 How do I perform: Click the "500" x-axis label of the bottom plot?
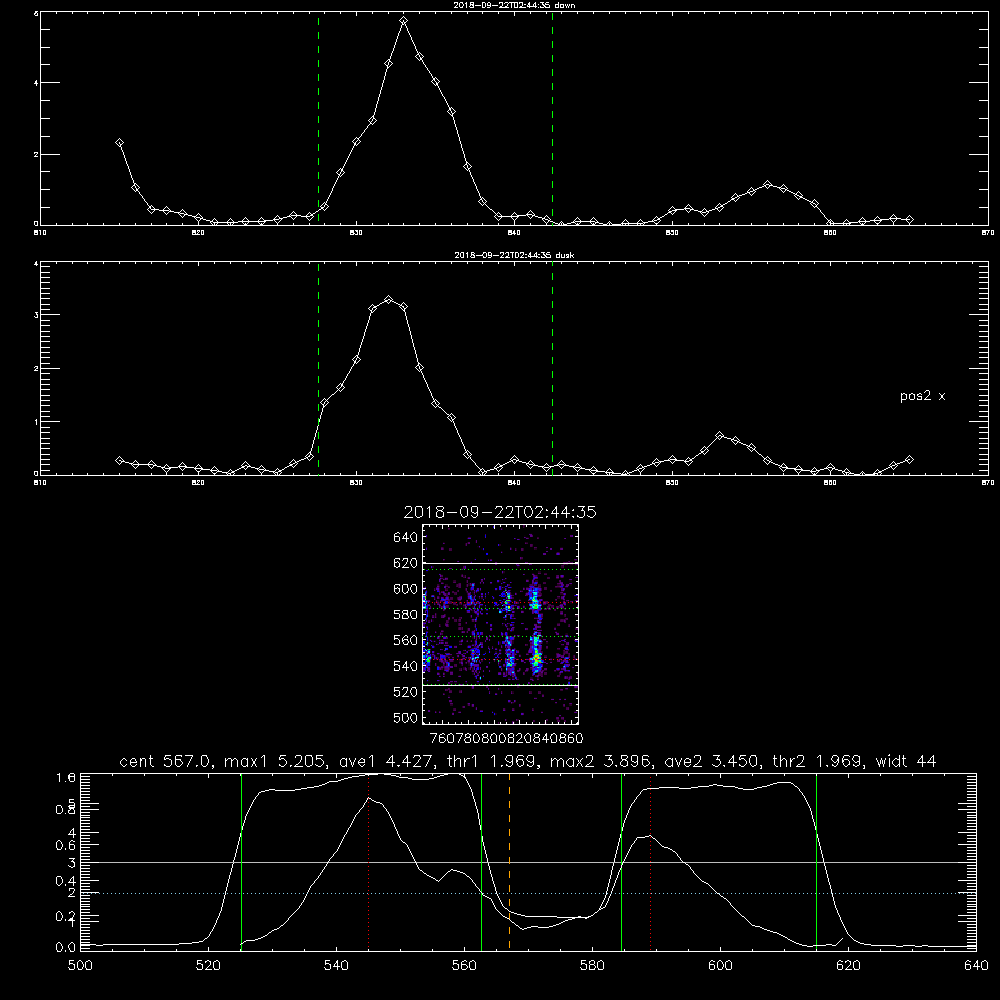80,966
